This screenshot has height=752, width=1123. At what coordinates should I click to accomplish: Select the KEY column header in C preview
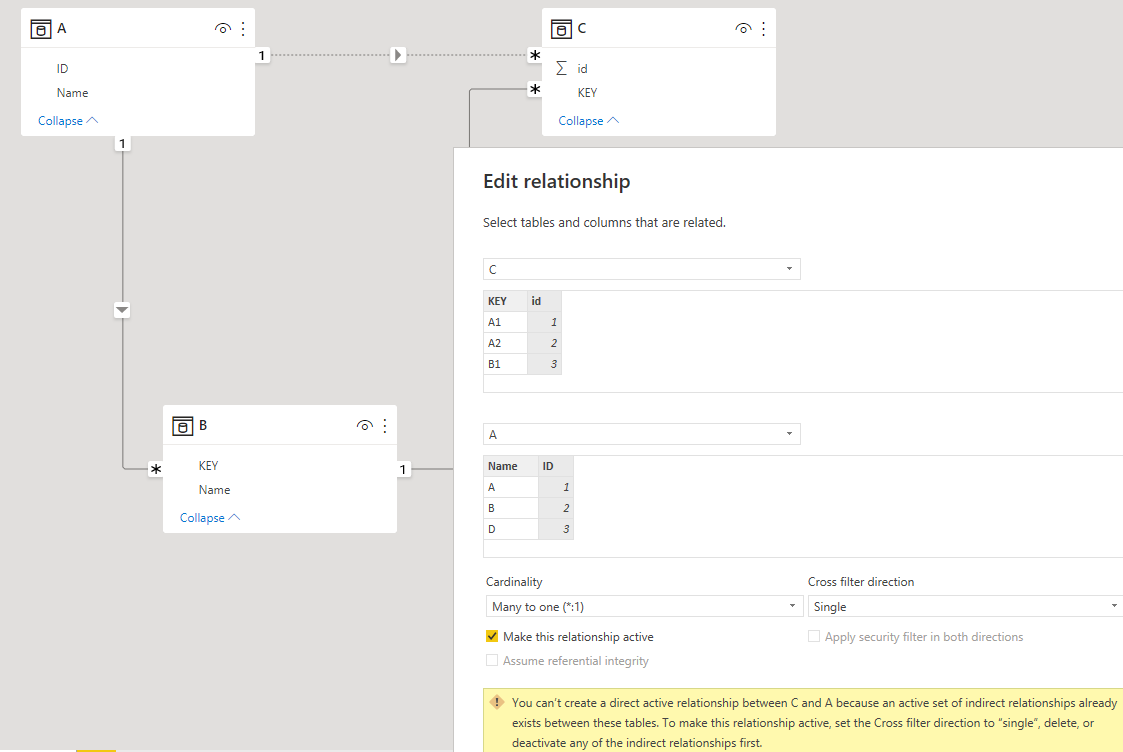[505, 301]
